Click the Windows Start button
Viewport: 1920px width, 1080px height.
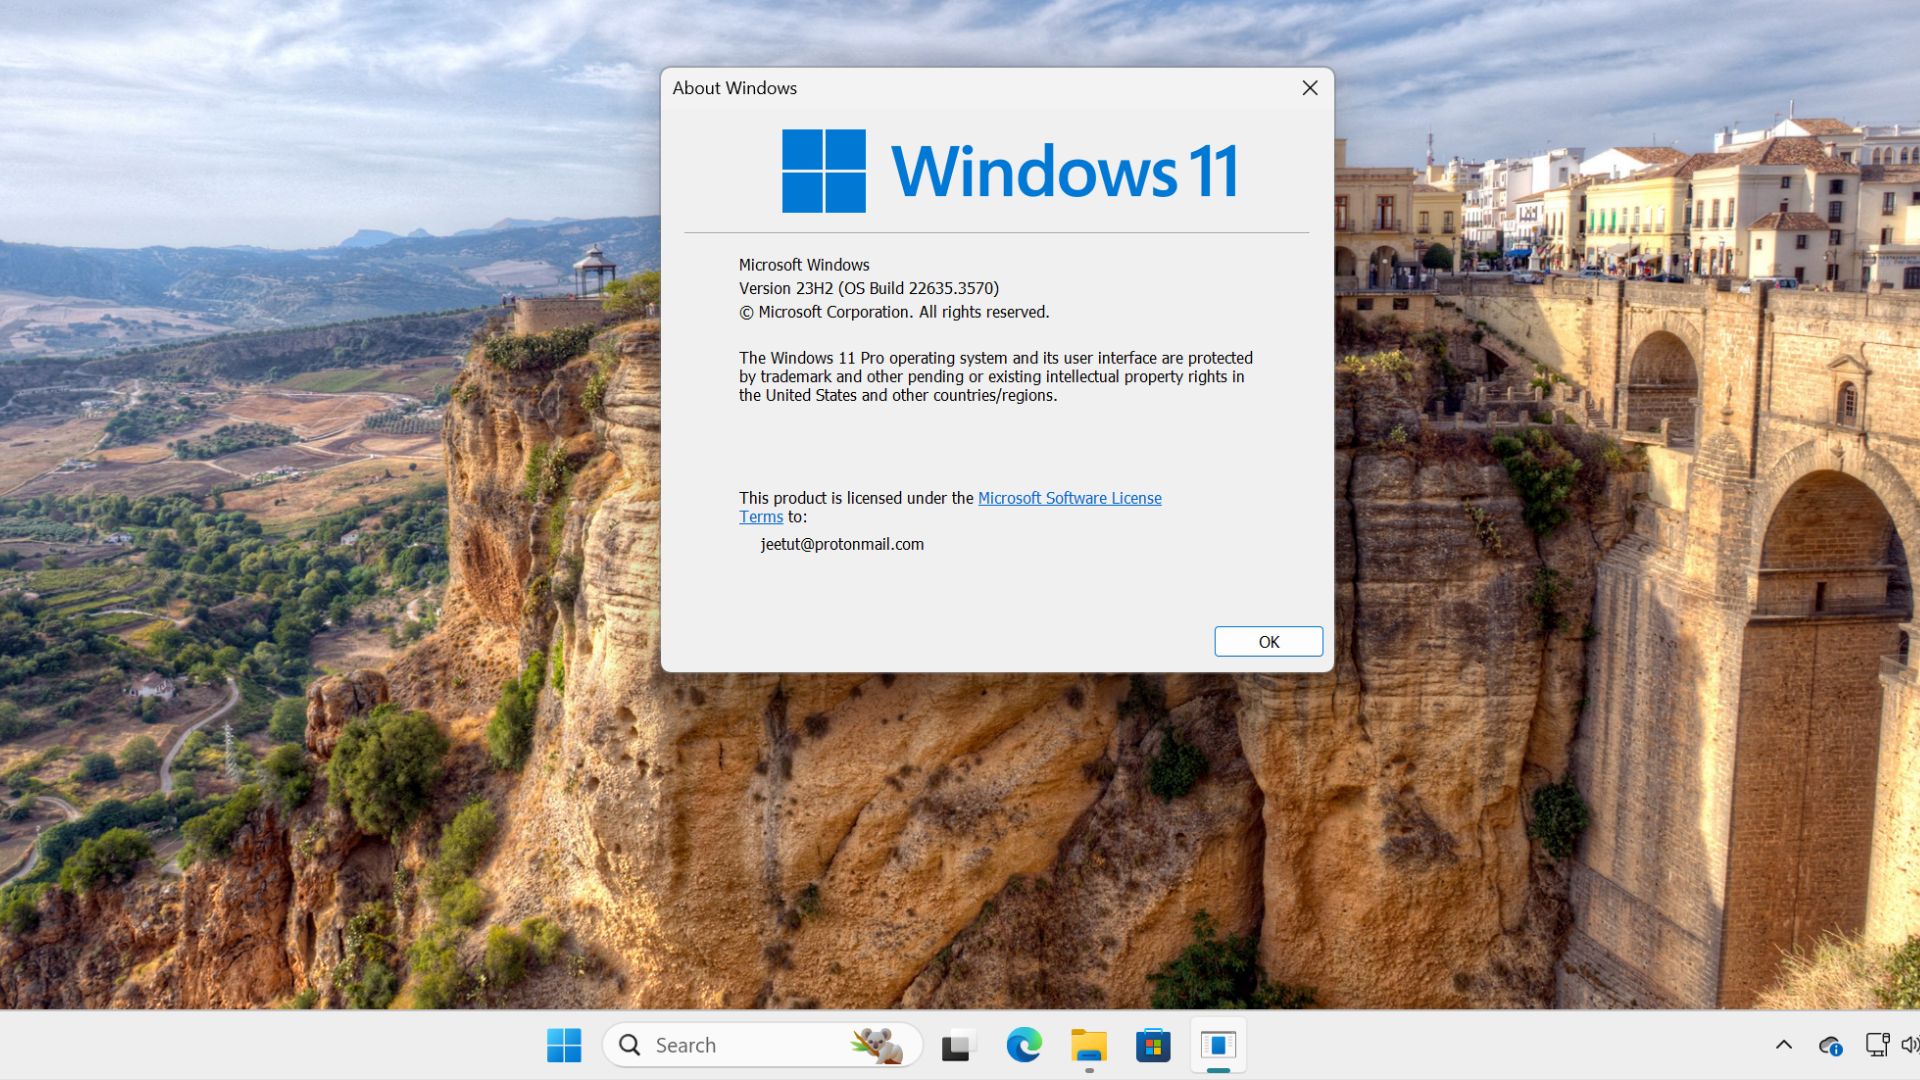564,1044
